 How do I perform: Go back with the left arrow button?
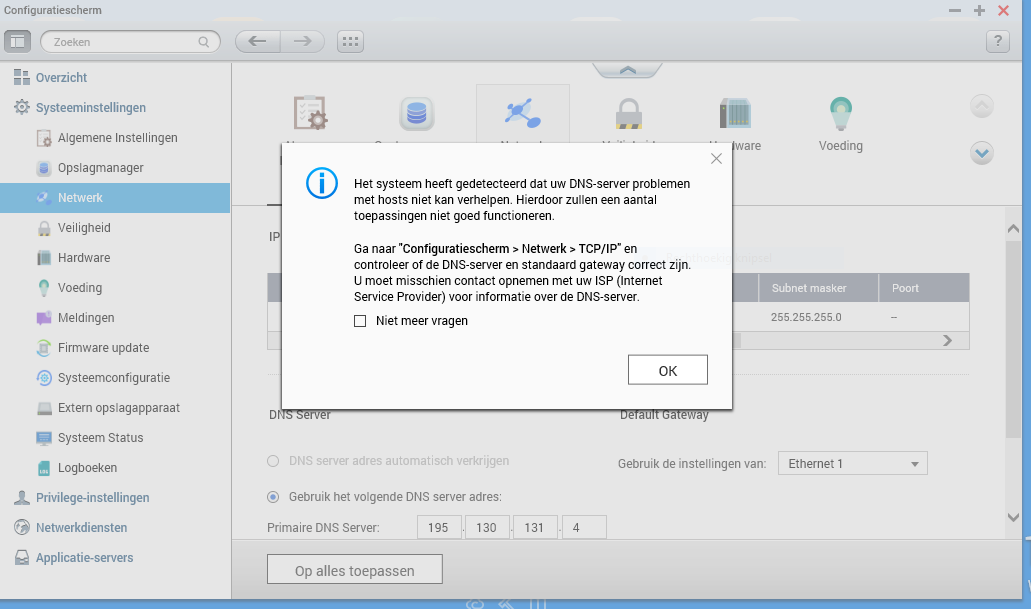pos(257,42)
